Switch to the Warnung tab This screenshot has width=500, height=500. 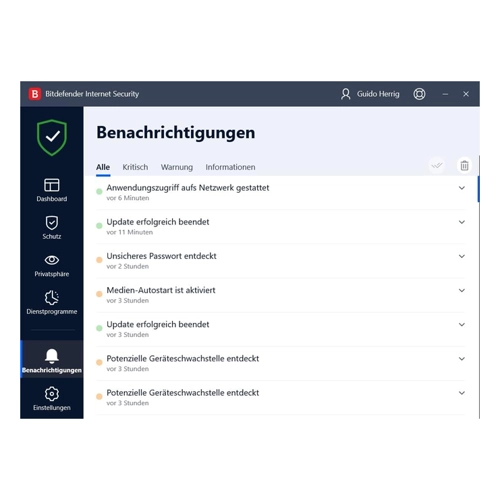tap(177, 167)
